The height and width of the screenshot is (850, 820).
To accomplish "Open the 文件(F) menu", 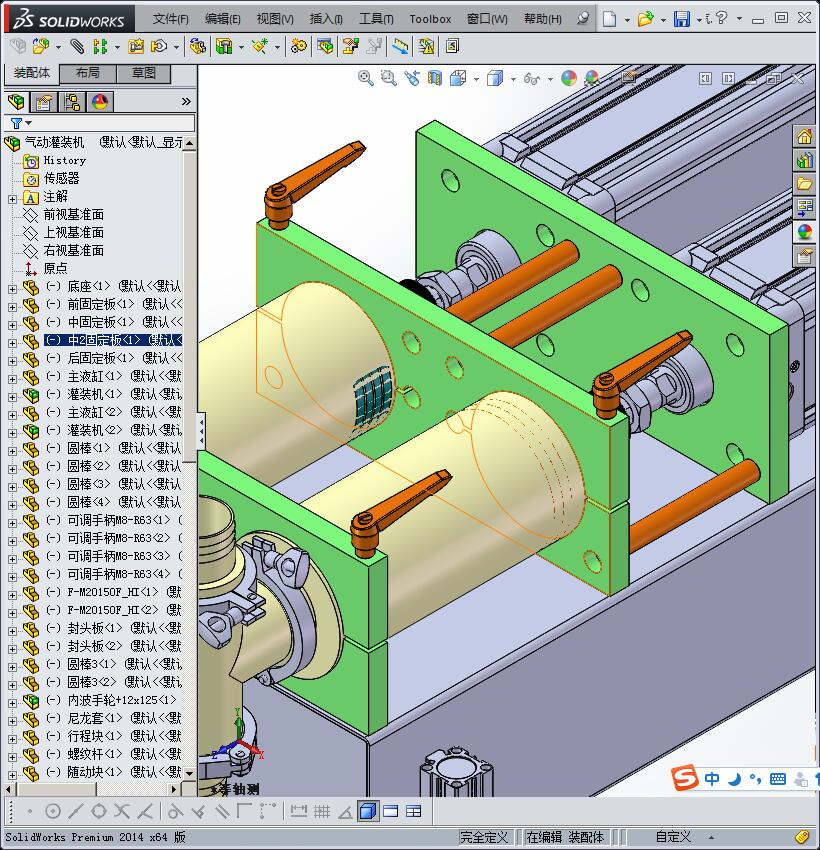I will pos(171,19).
